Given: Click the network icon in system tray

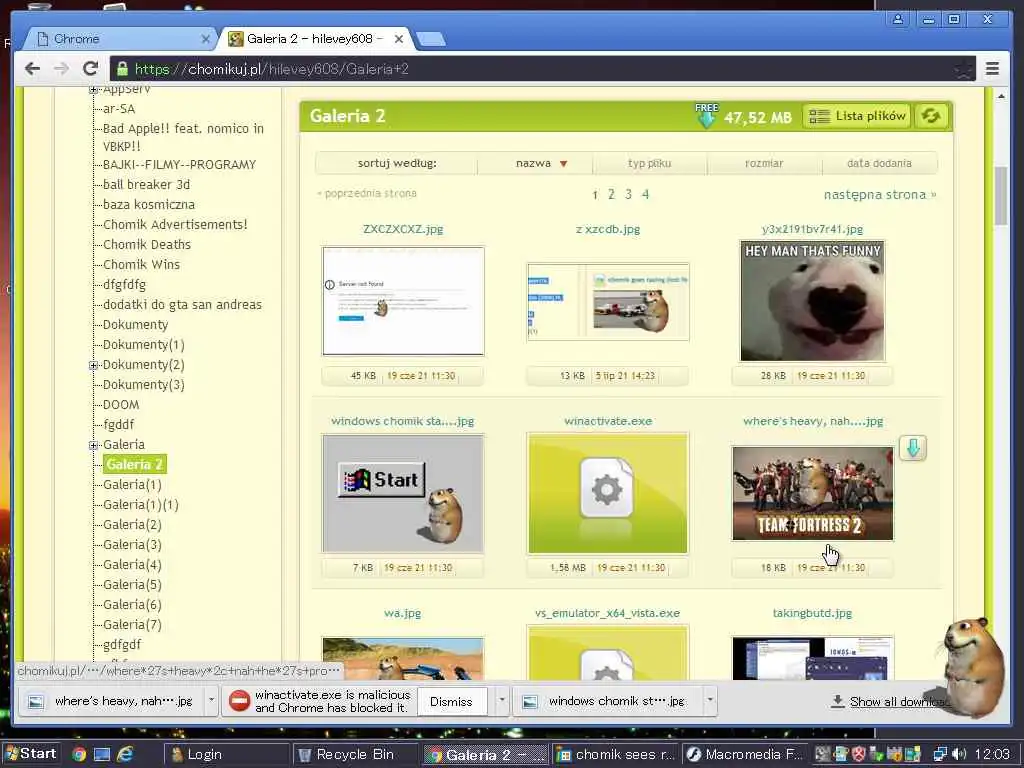Looking at the screenshot, I should (940, 754).
